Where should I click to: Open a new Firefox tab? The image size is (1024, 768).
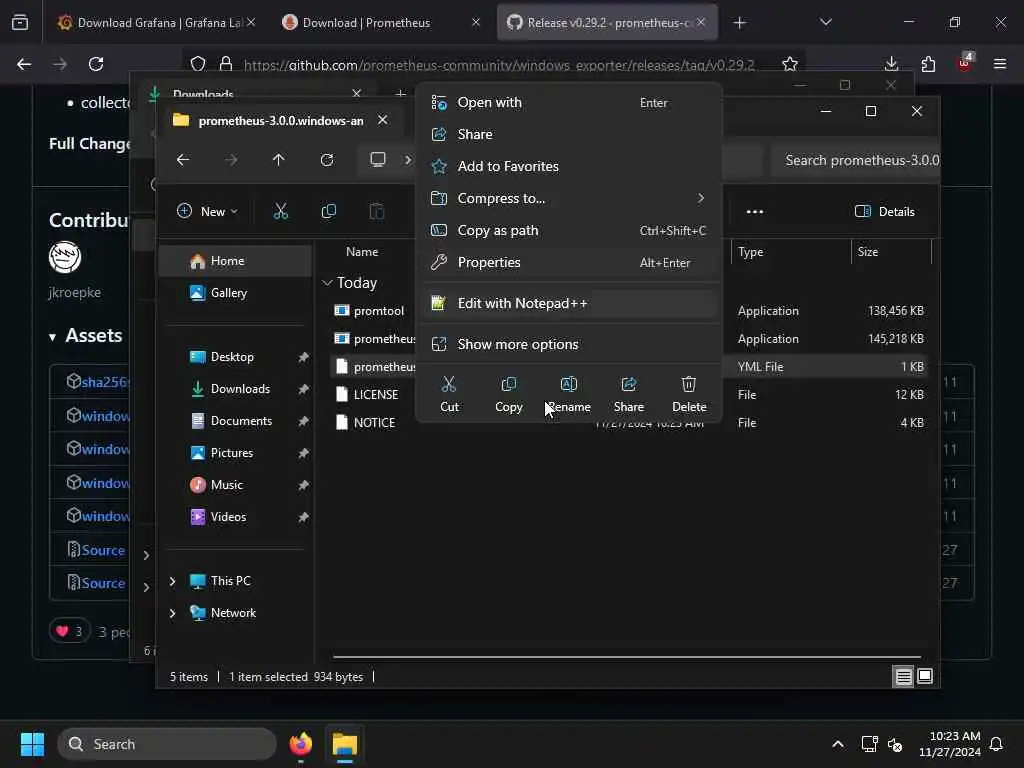pos(739,23)
